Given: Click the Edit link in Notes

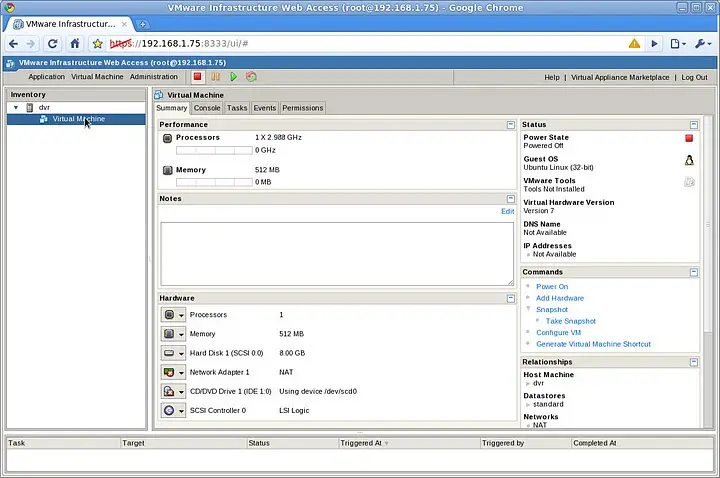Looking at the screenshot, I should coord(507,211).
